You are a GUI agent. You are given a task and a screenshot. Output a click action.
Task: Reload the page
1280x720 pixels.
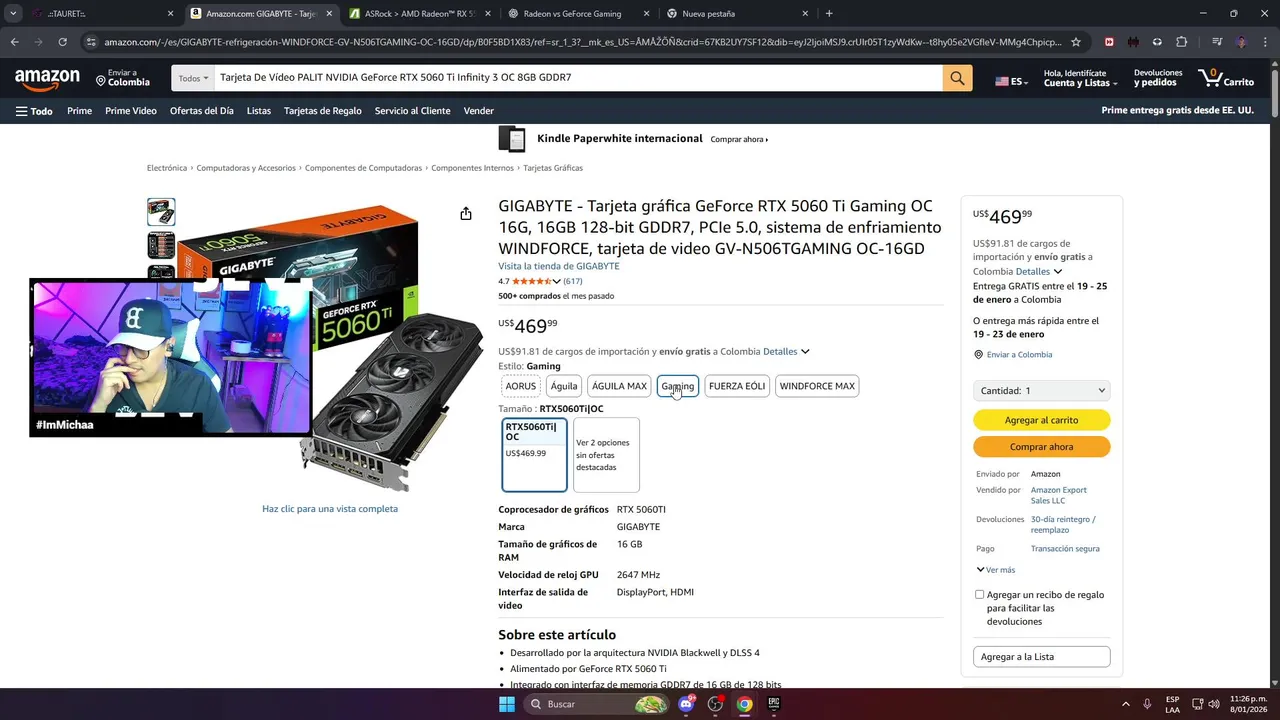click(x=62, y=42)
